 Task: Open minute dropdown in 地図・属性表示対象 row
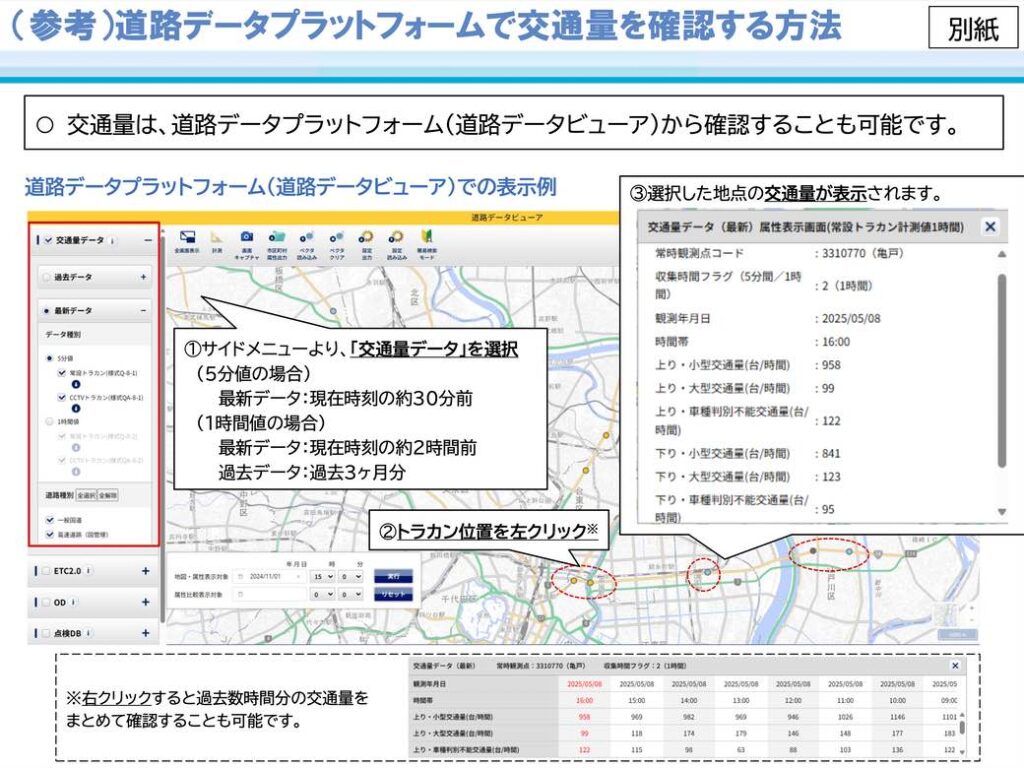click(351, 577)
